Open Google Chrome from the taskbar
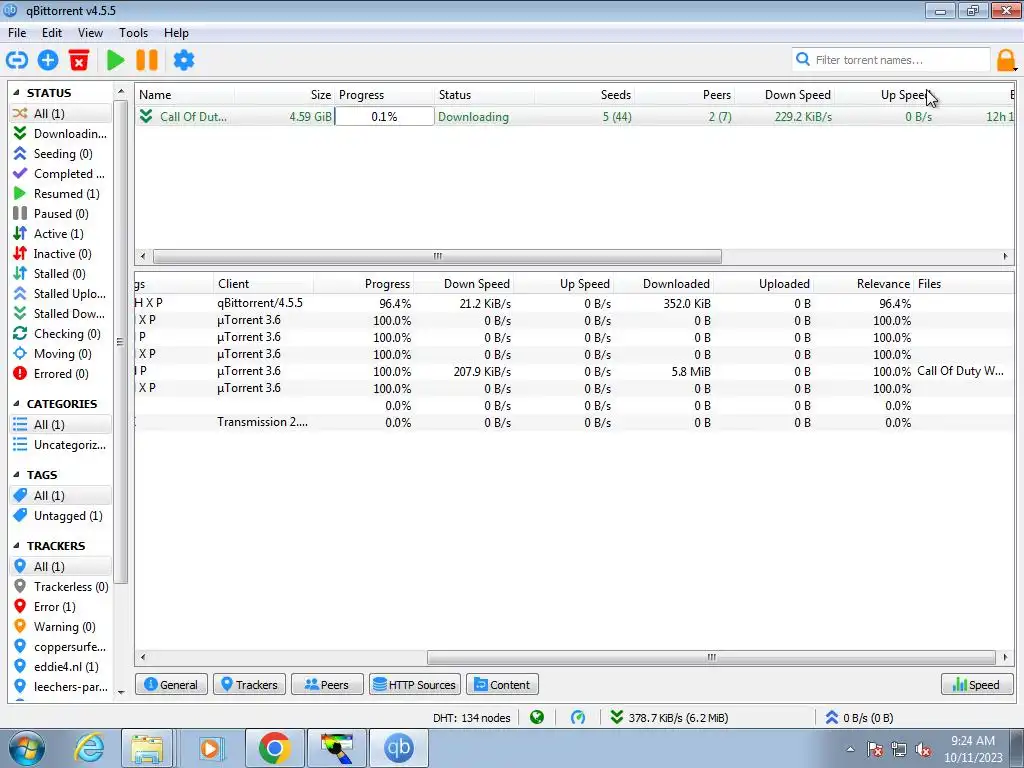The height and width of the screenshot is (768, 1024). 274,748
